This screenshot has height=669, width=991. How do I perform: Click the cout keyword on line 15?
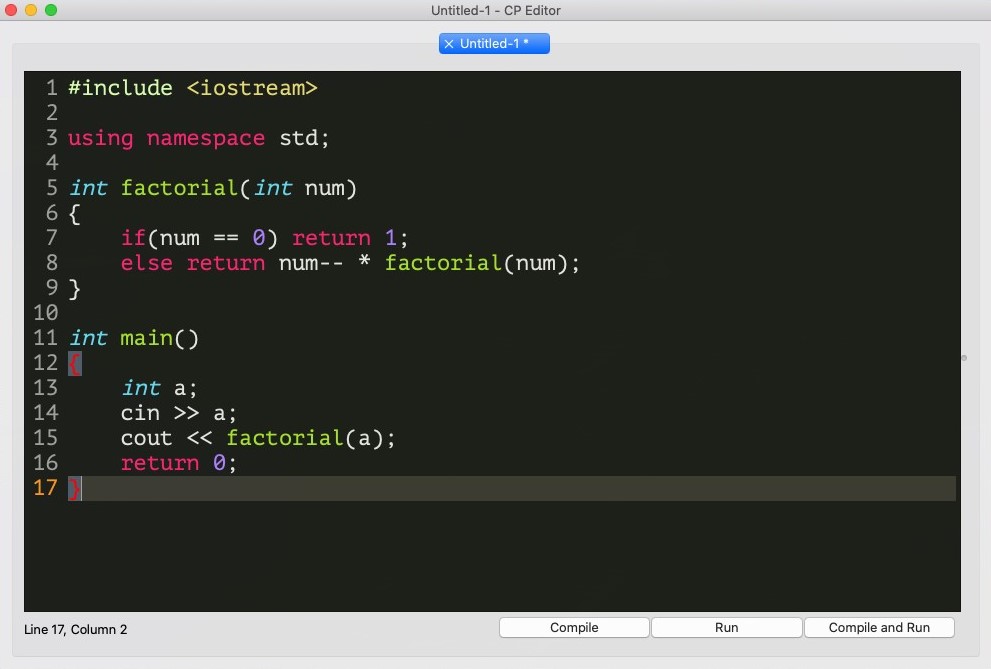coord(147,438)
